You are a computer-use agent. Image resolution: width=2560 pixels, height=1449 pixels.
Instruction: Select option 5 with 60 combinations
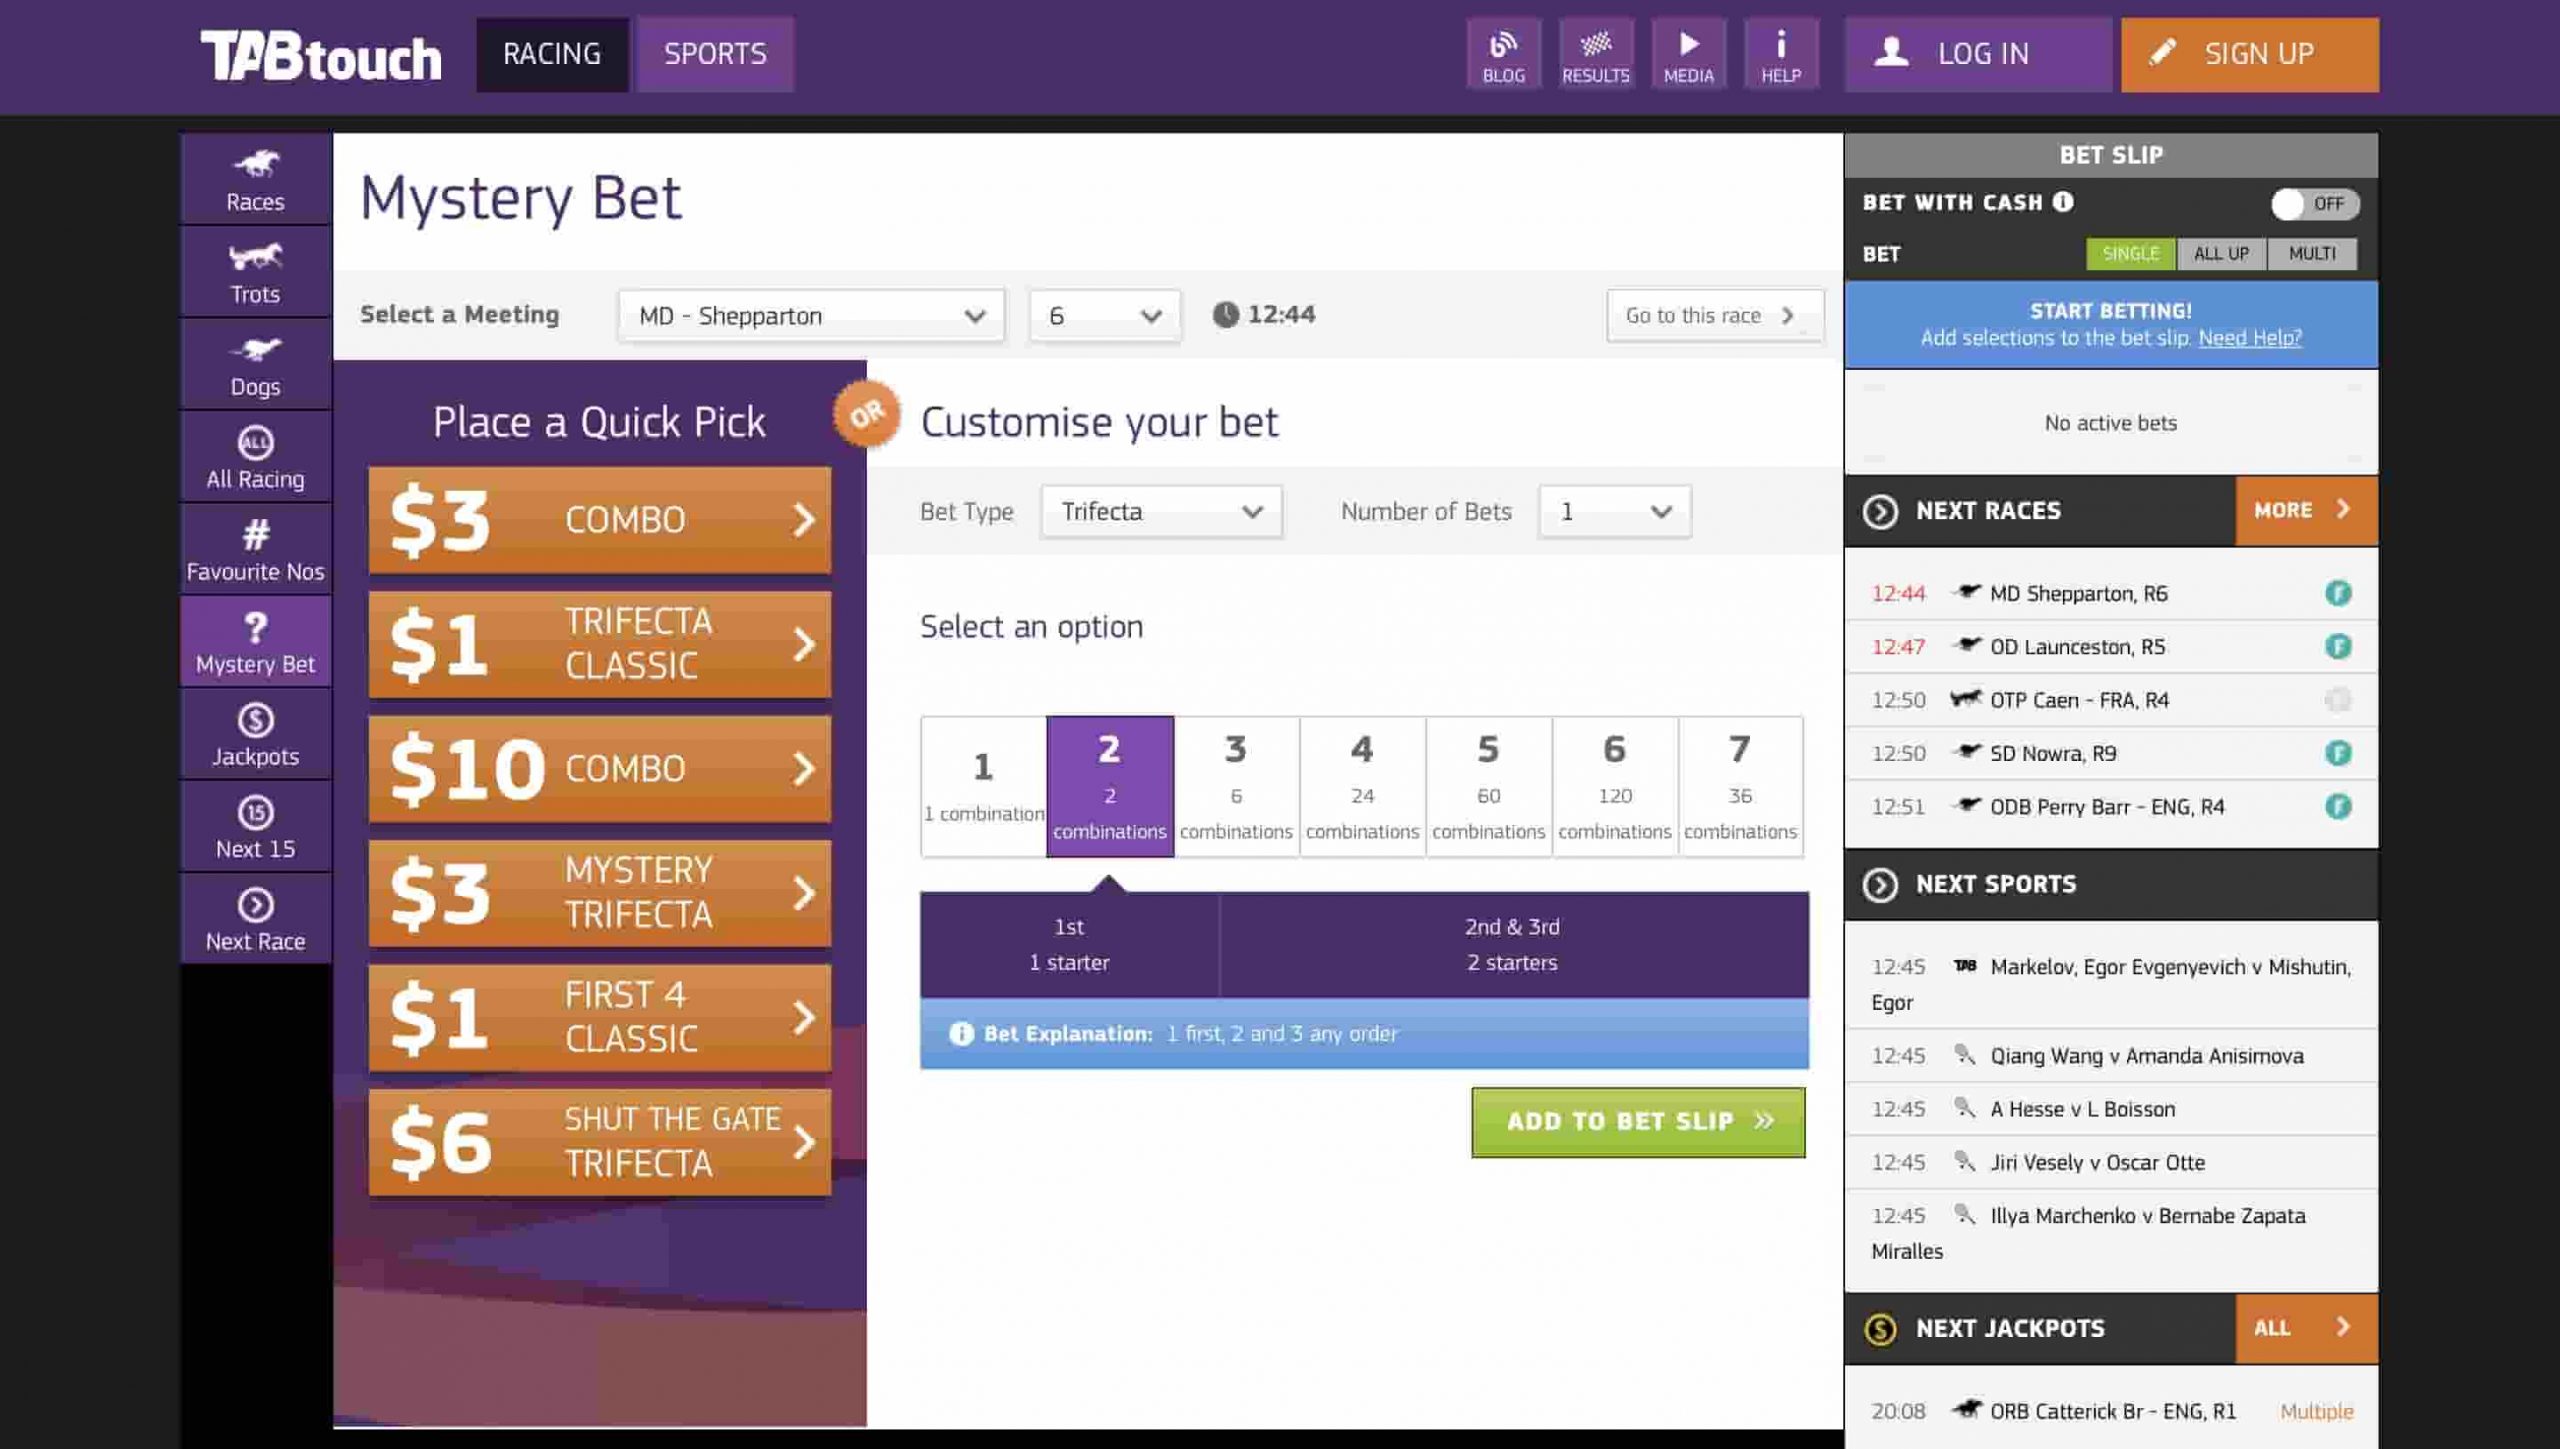[1488, 786]
